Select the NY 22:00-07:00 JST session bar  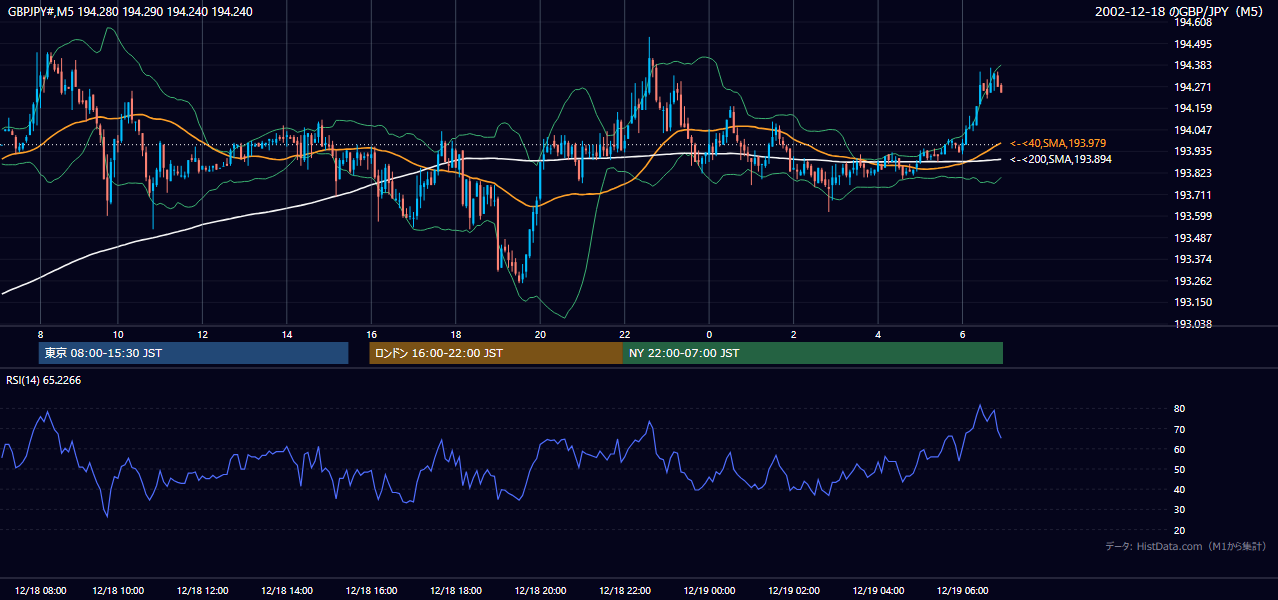pyautogui.click(x=813, y=353)
